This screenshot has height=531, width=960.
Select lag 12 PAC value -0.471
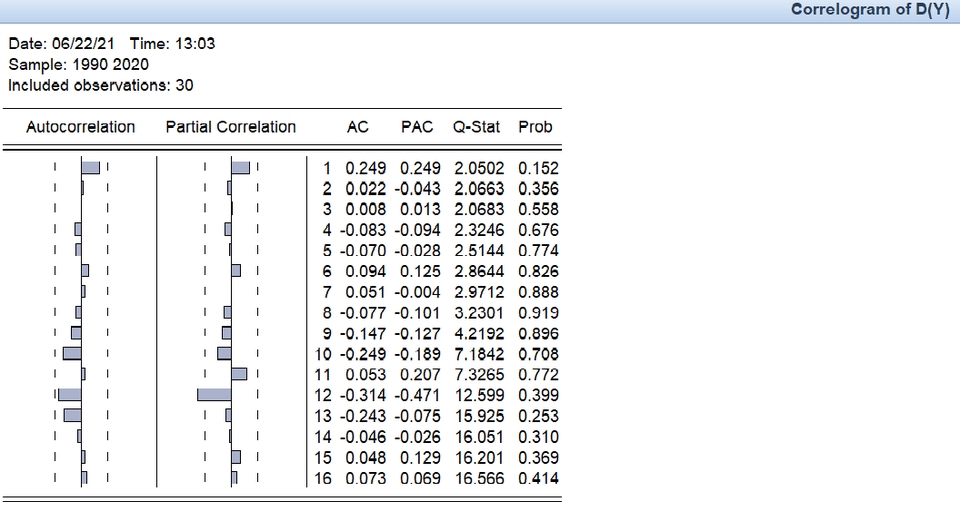pos(418,396)
